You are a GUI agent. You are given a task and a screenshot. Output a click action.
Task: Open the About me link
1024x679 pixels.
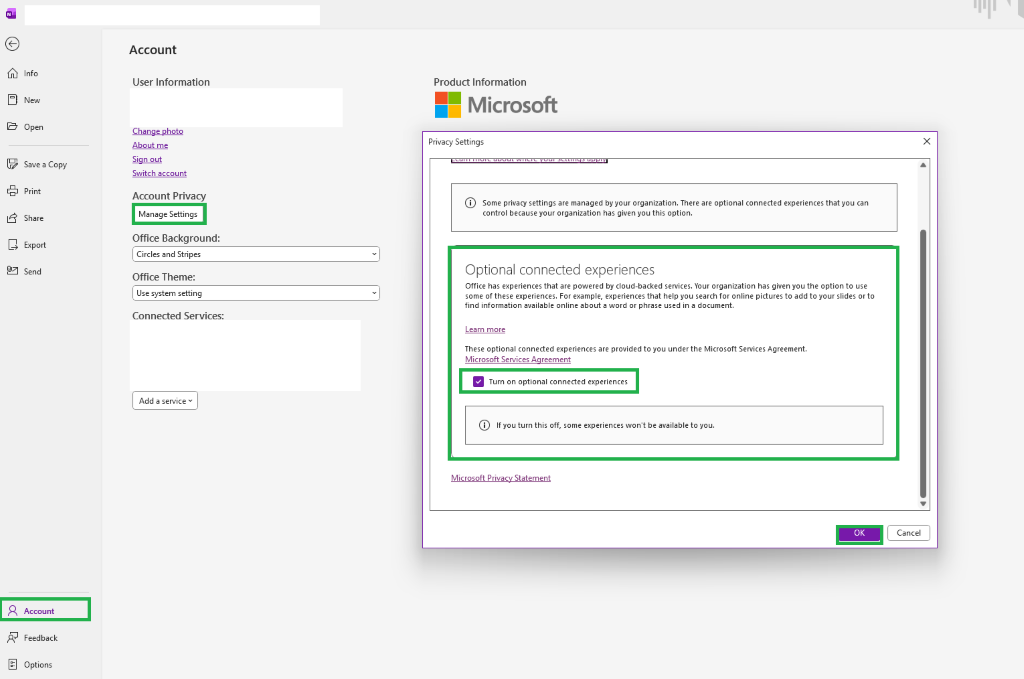click(x=150, y=145)
